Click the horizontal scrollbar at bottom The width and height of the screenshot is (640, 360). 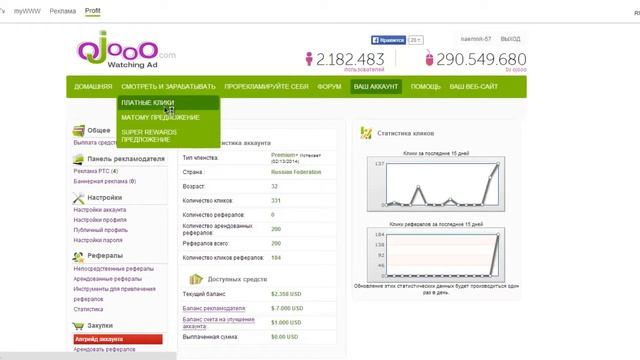pyautogui.click(x=88, y=356)
